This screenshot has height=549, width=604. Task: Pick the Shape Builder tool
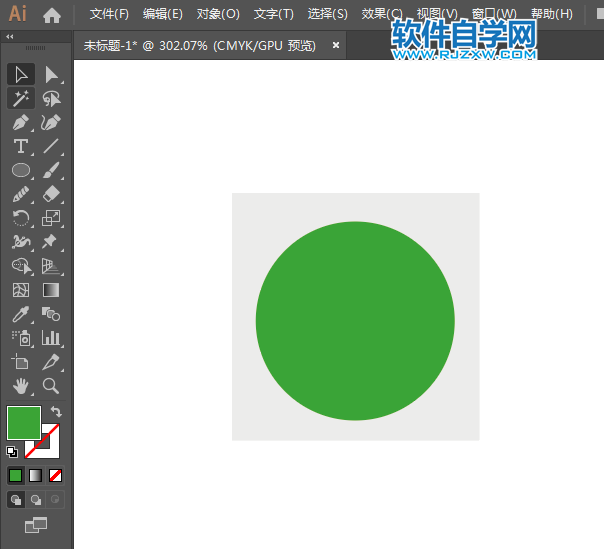[21, 266]
